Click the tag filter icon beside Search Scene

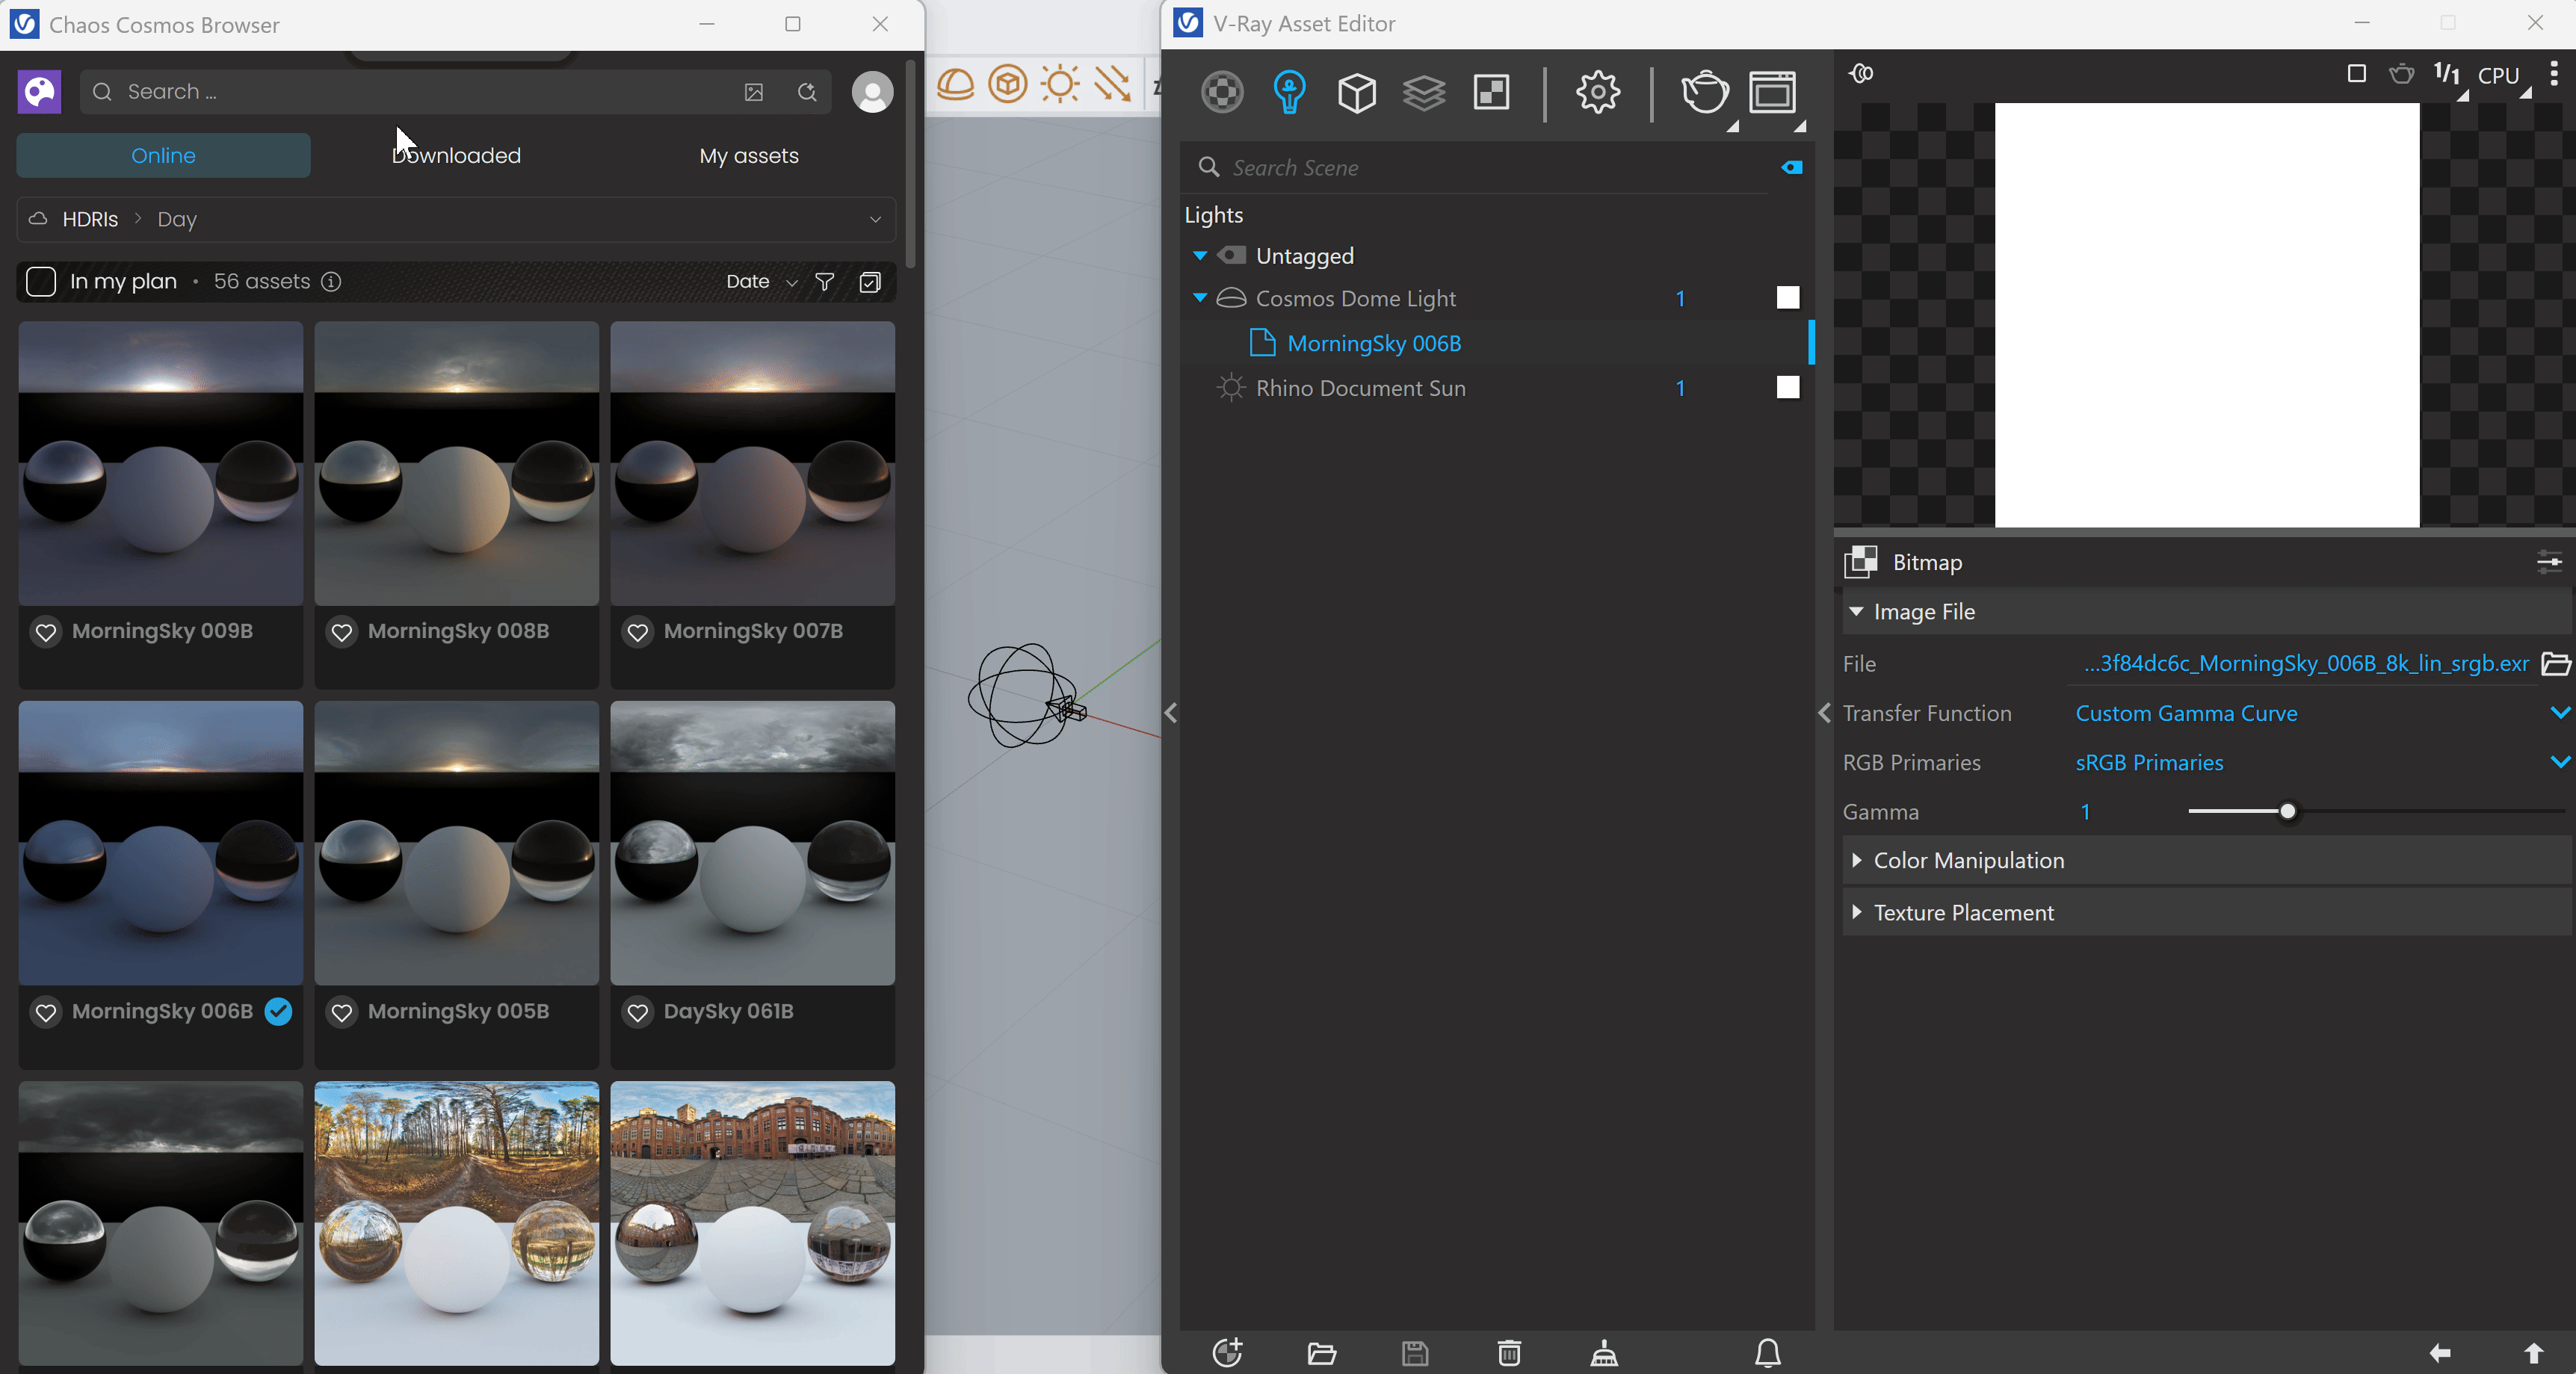click(1792, 167)
